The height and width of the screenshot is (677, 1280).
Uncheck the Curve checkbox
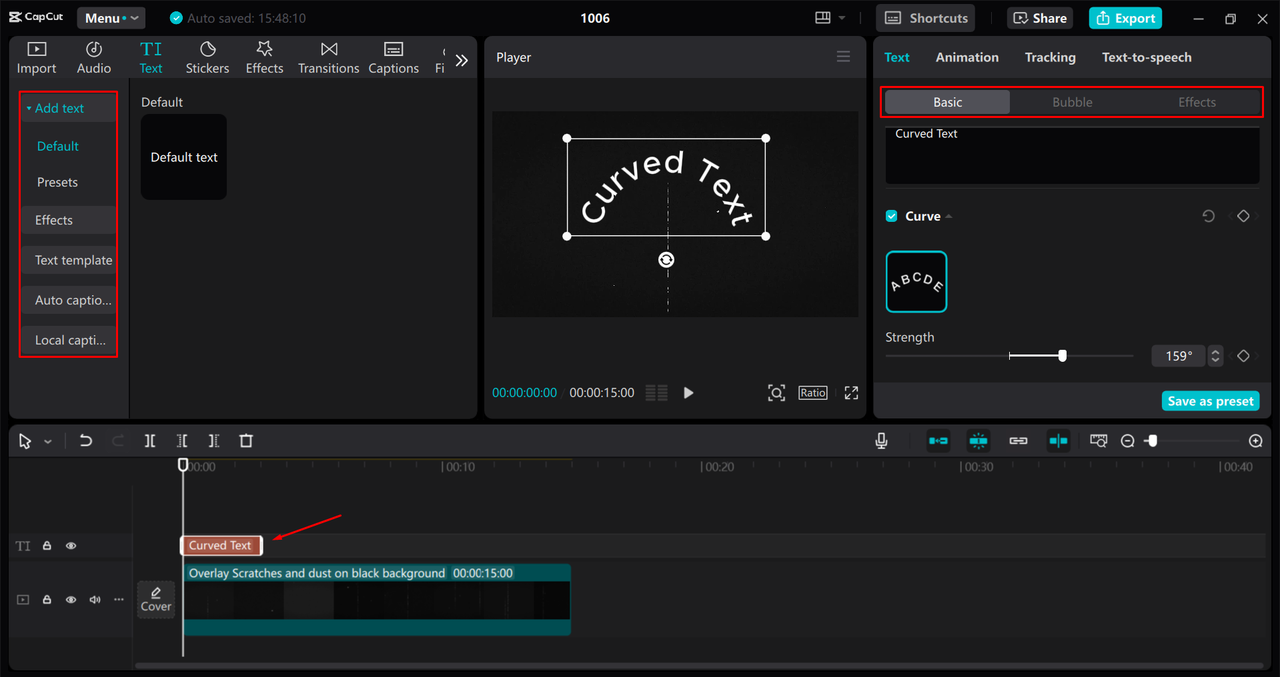(x=892, y=216)
